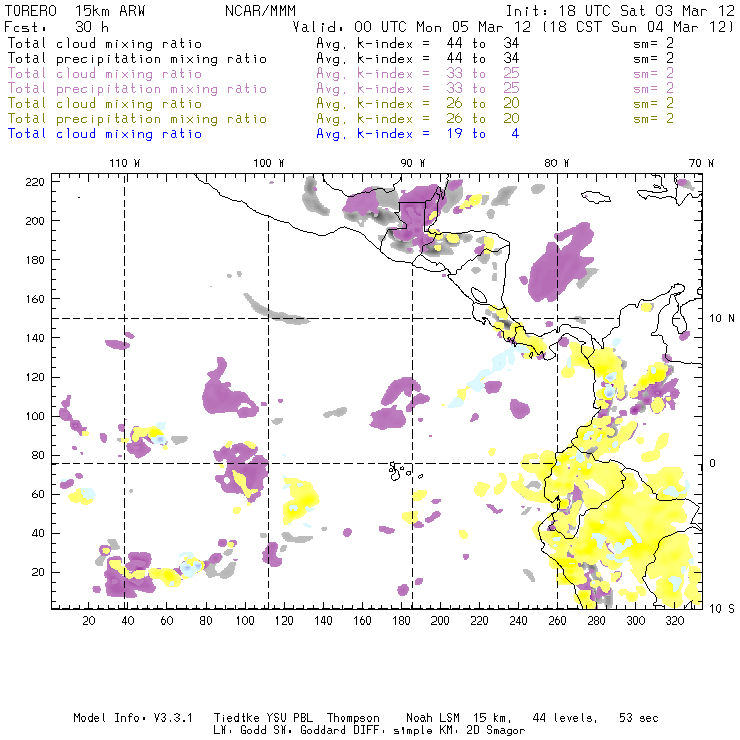Screen dimensions: 740x740
Task: Click the purple 'Total precipitation mixing ratio' legend line
Action: pyautogui.click(x=137, y=89)
